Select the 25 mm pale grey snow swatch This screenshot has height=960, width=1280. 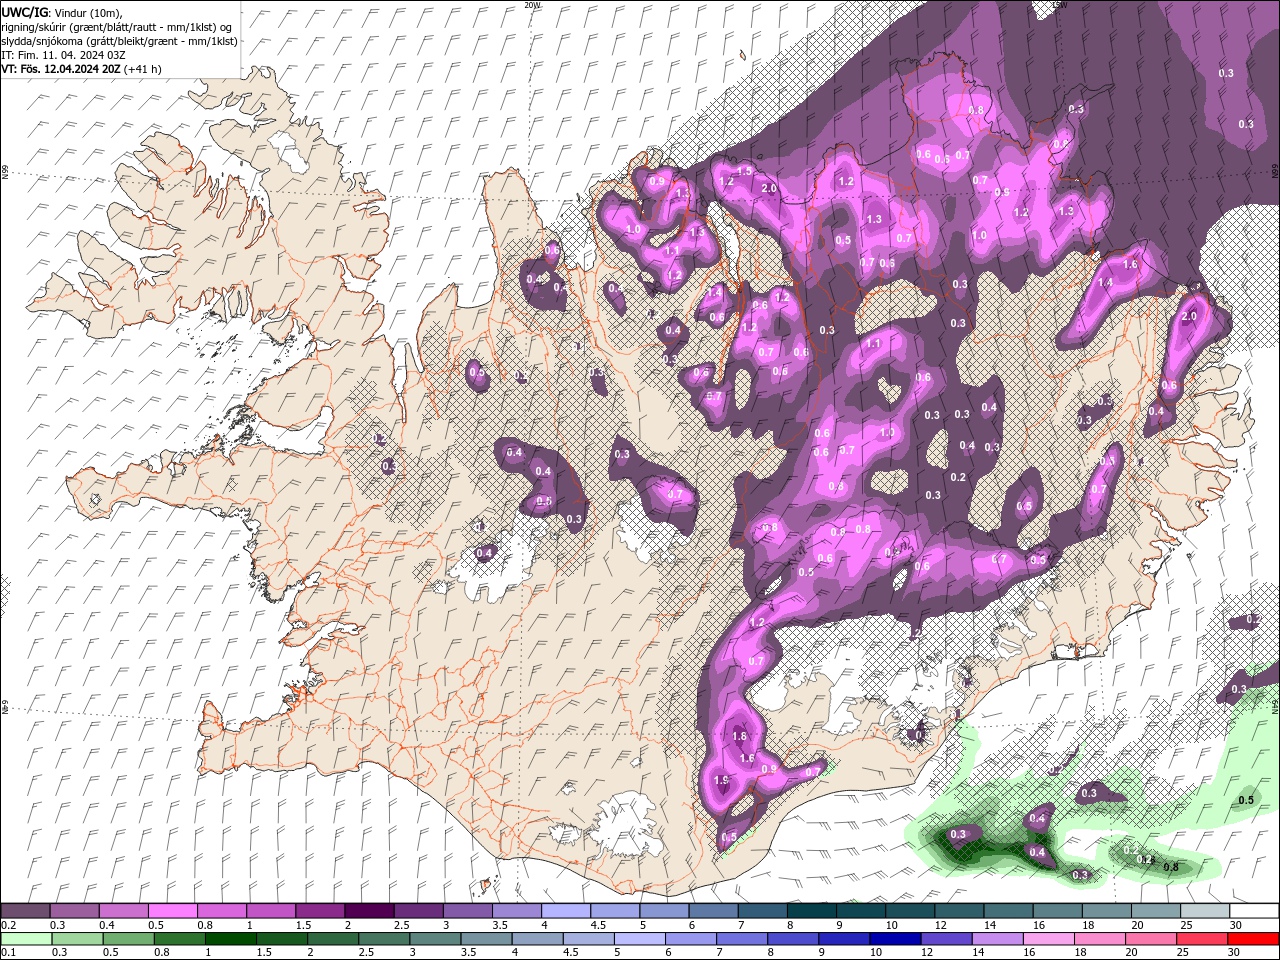pos(1203,911)
